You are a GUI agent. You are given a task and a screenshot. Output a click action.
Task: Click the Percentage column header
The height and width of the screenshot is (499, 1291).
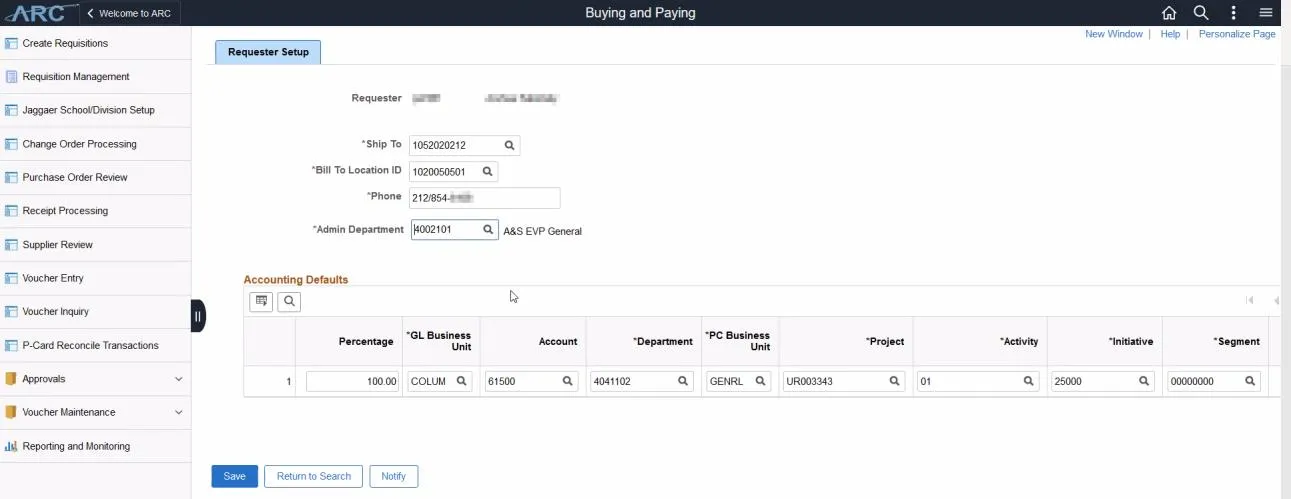tap(366, 342)
